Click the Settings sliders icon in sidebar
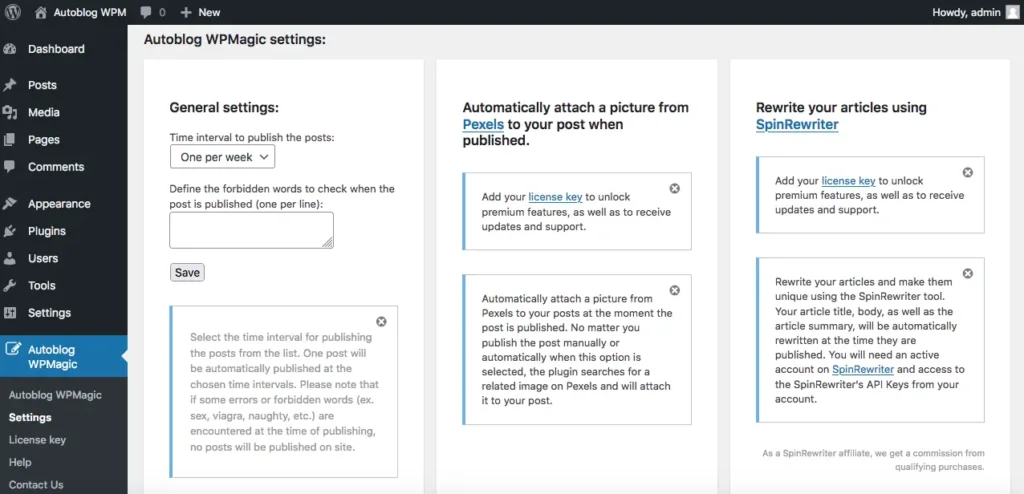 click(10, 312)
